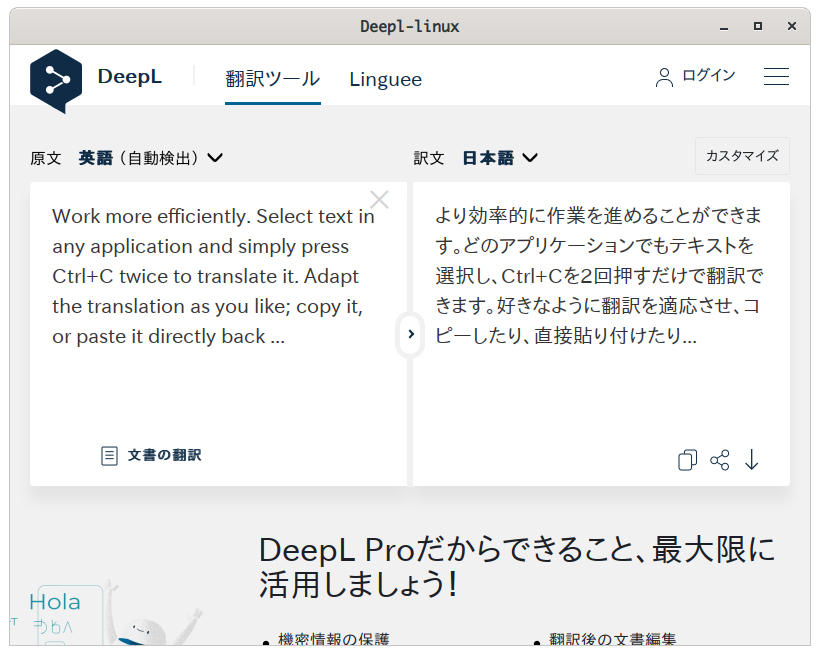Image resolution: width=820 pixels, height=655 pixels.
Task: Open the Linguee tab
Action: click(385, 80)
